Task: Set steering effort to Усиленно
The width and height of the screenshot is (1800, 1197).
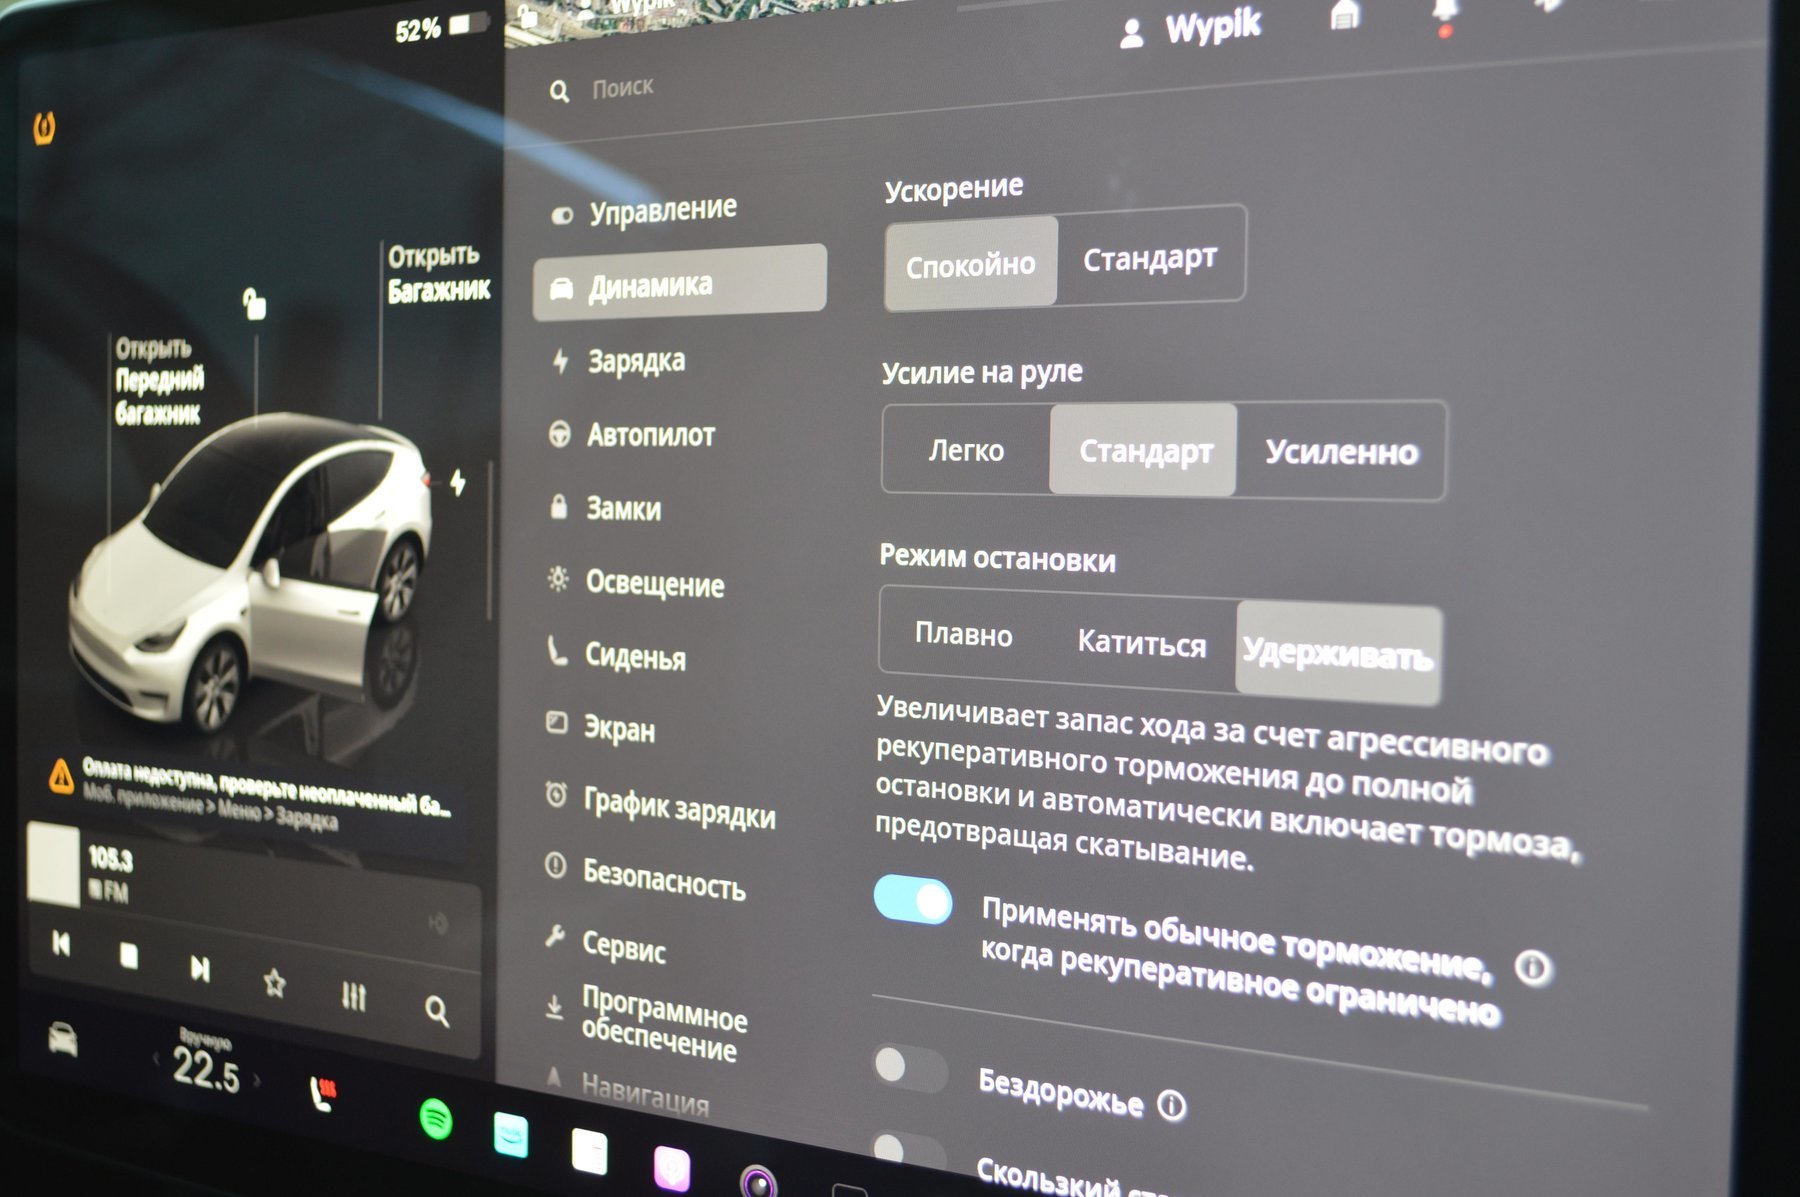Action: click(1340, 452)
